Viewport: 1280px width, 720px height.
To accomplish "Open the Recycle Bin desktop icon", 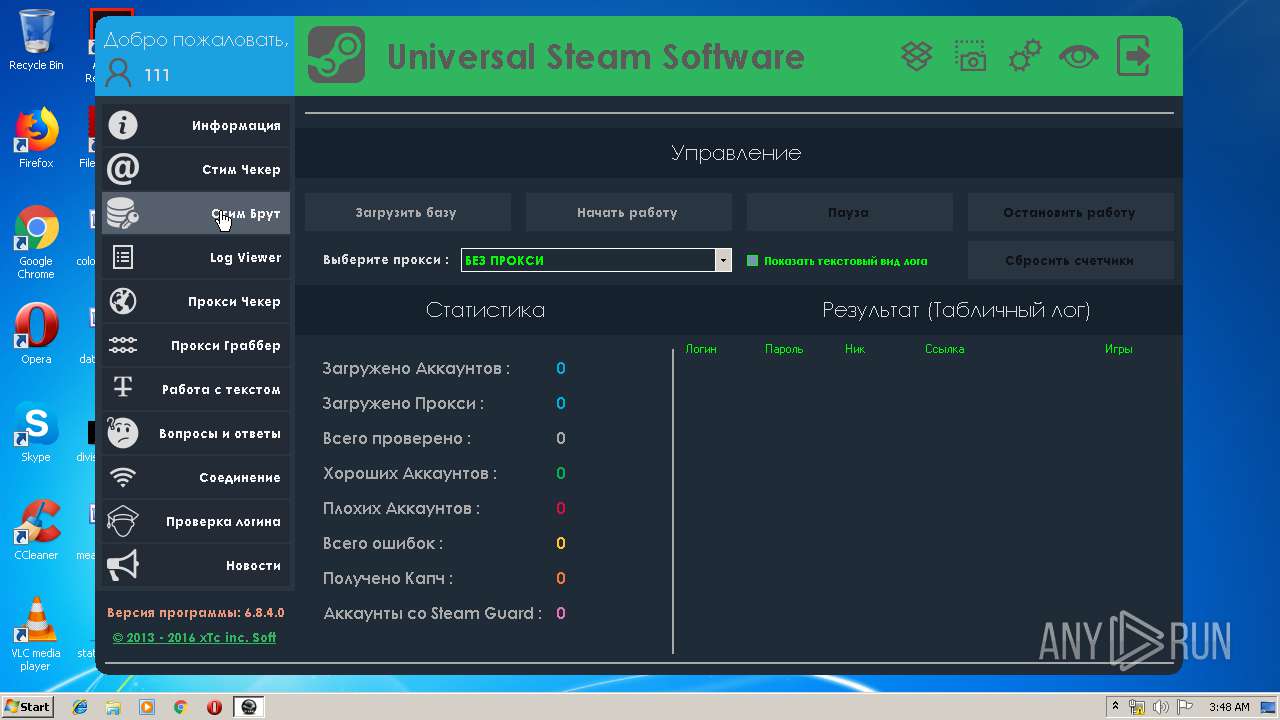I will click(x=36, y=40).
